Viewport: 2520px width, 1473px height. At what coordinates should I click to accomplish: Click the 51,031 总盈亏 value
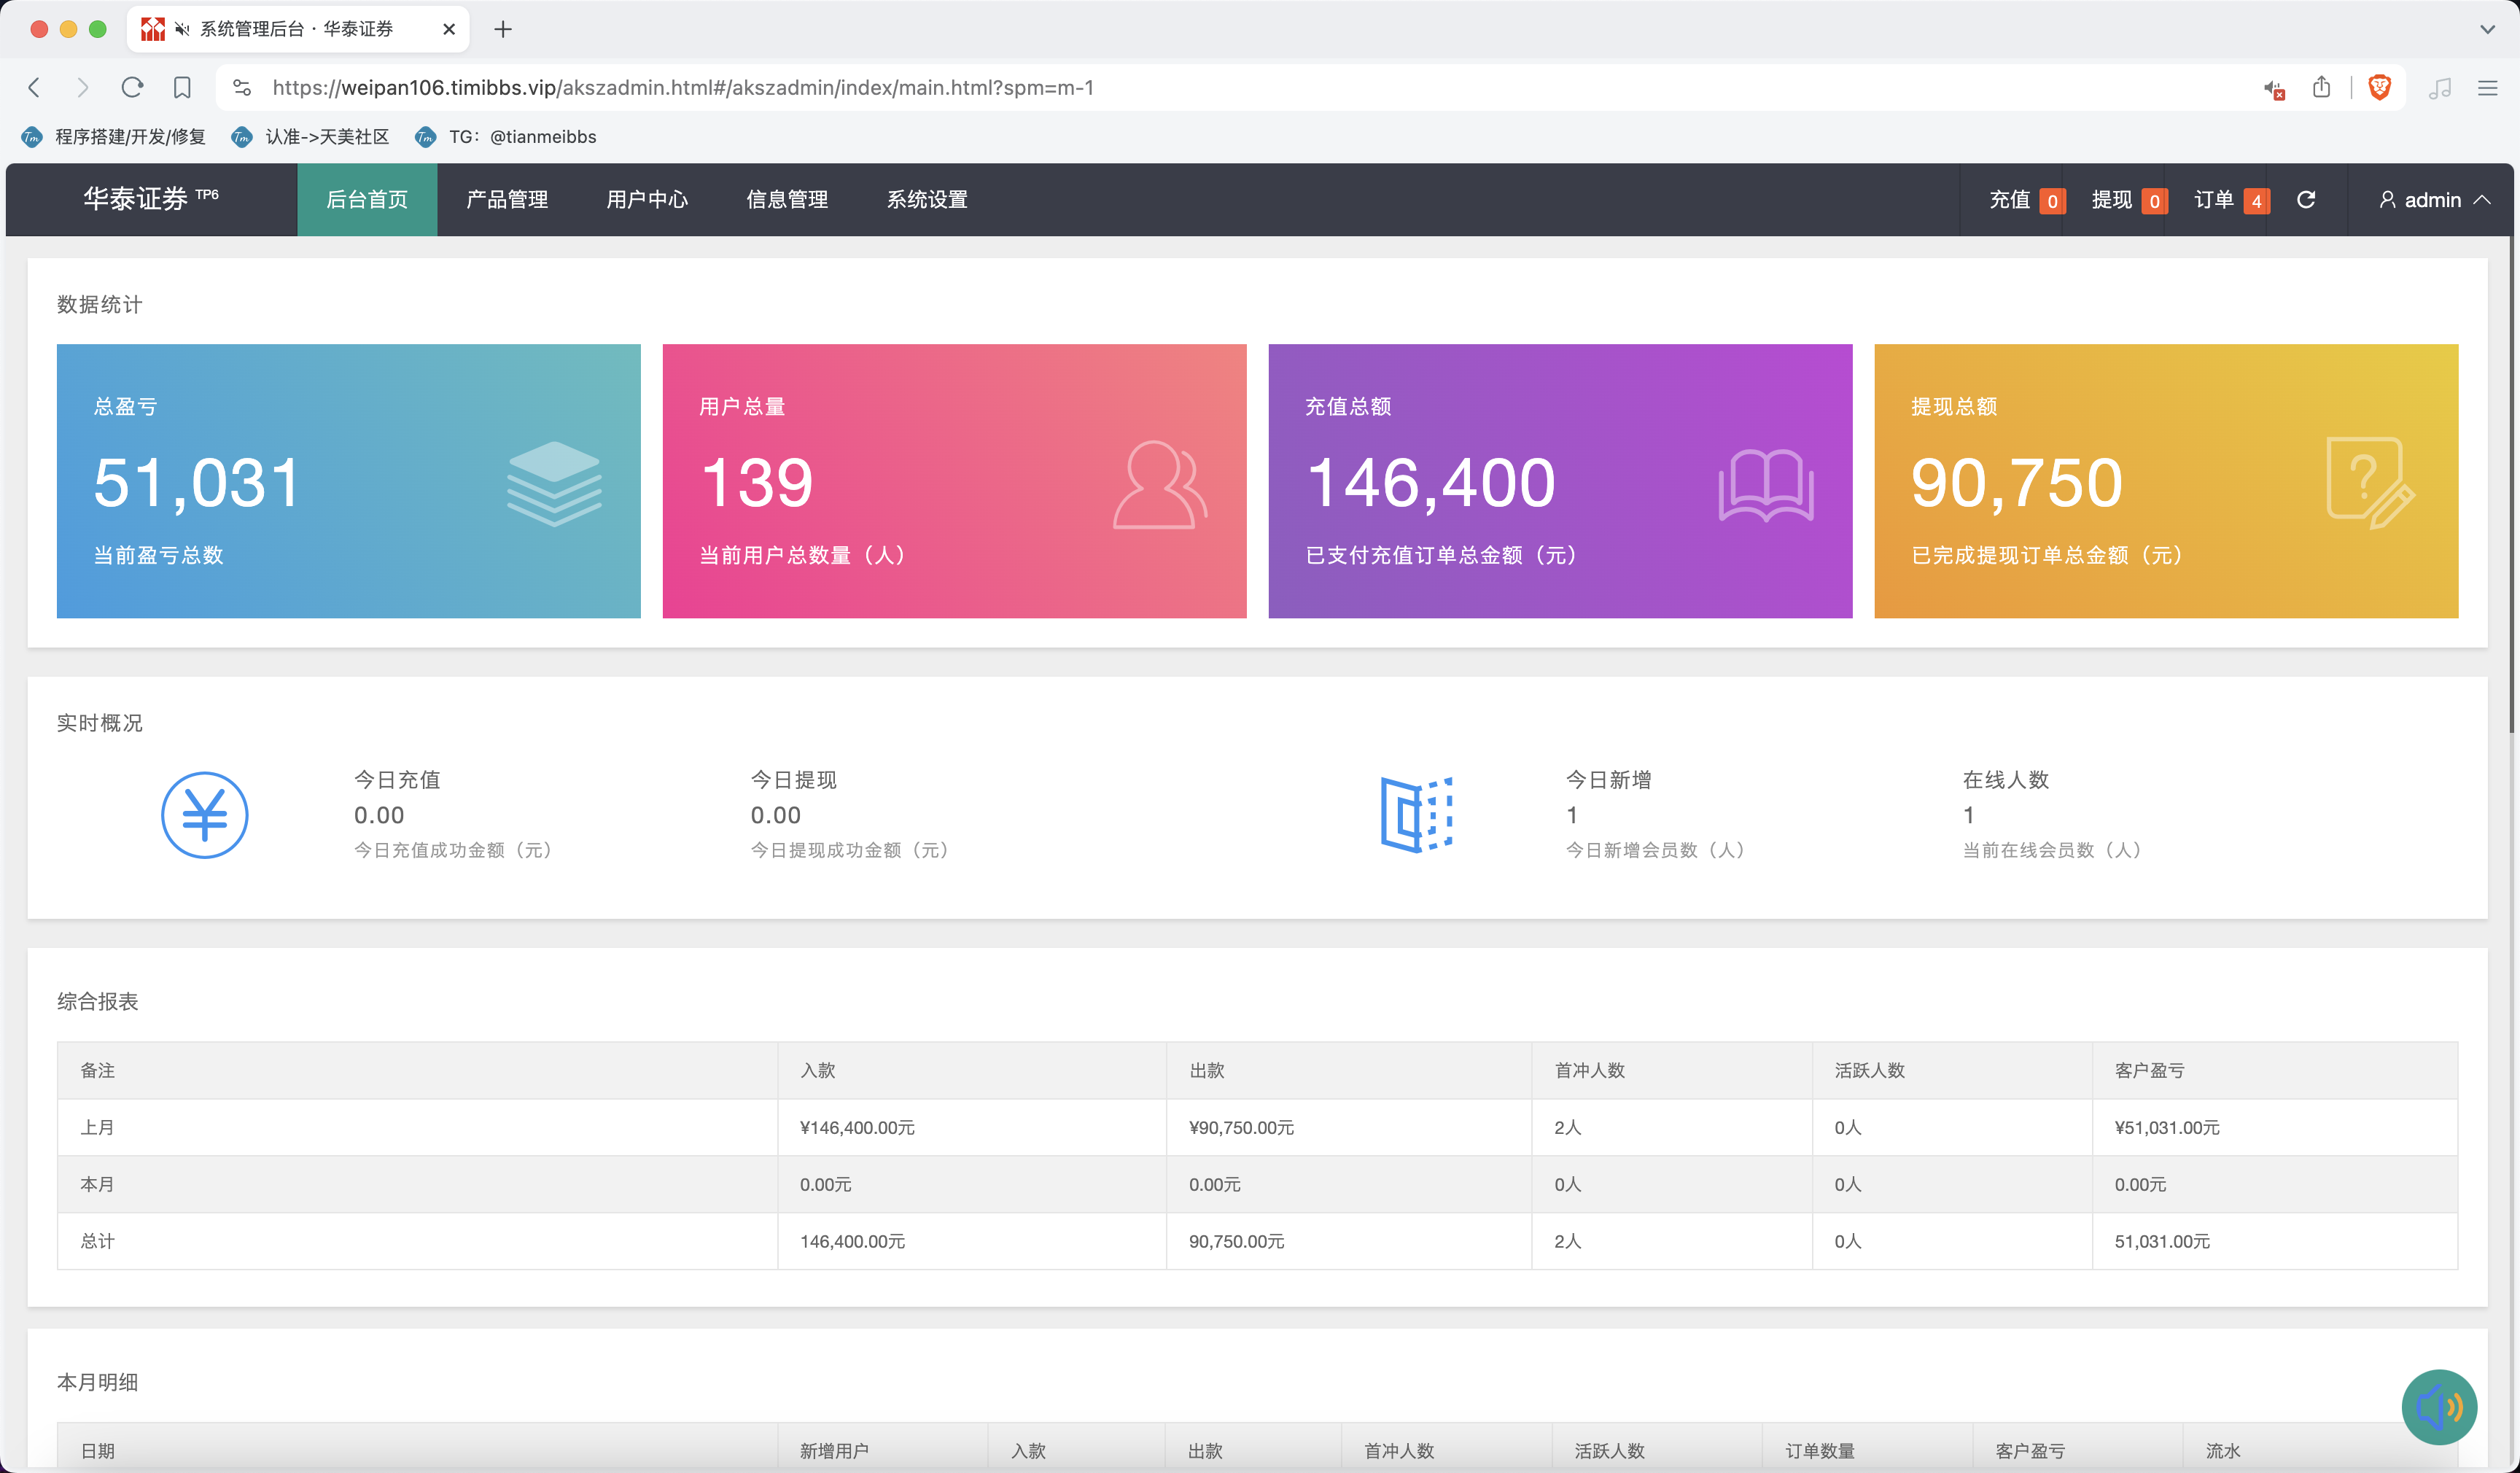(196, 483)
